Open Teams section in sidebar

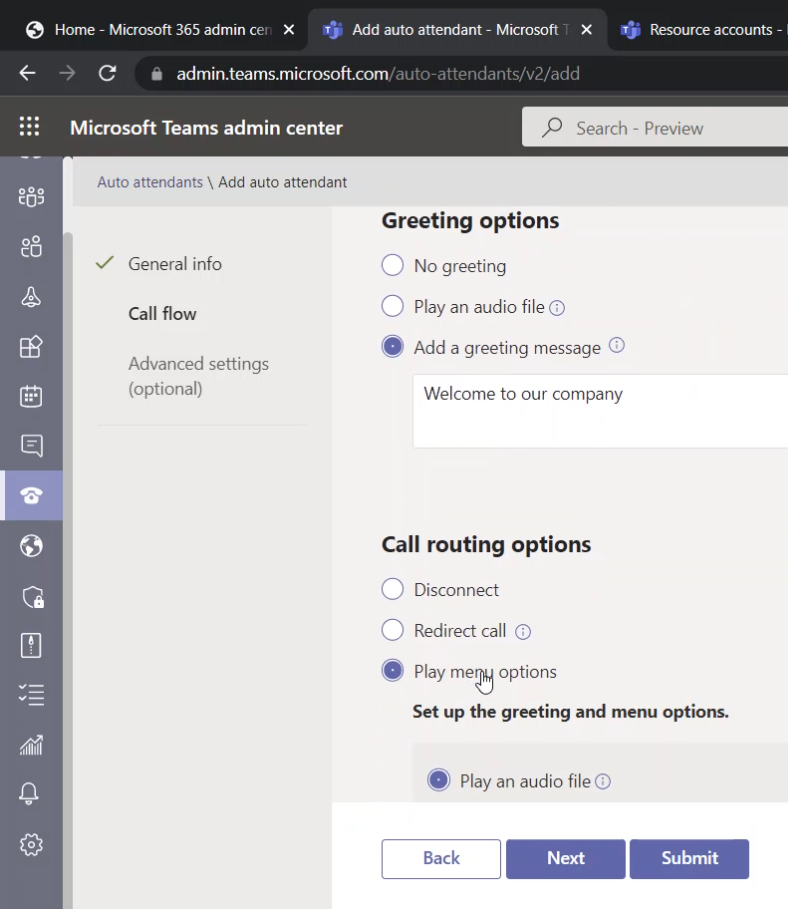point(31,196)
